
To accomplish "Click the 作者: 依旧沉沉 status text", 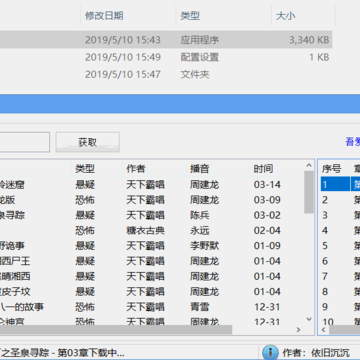I will point(316,353).
